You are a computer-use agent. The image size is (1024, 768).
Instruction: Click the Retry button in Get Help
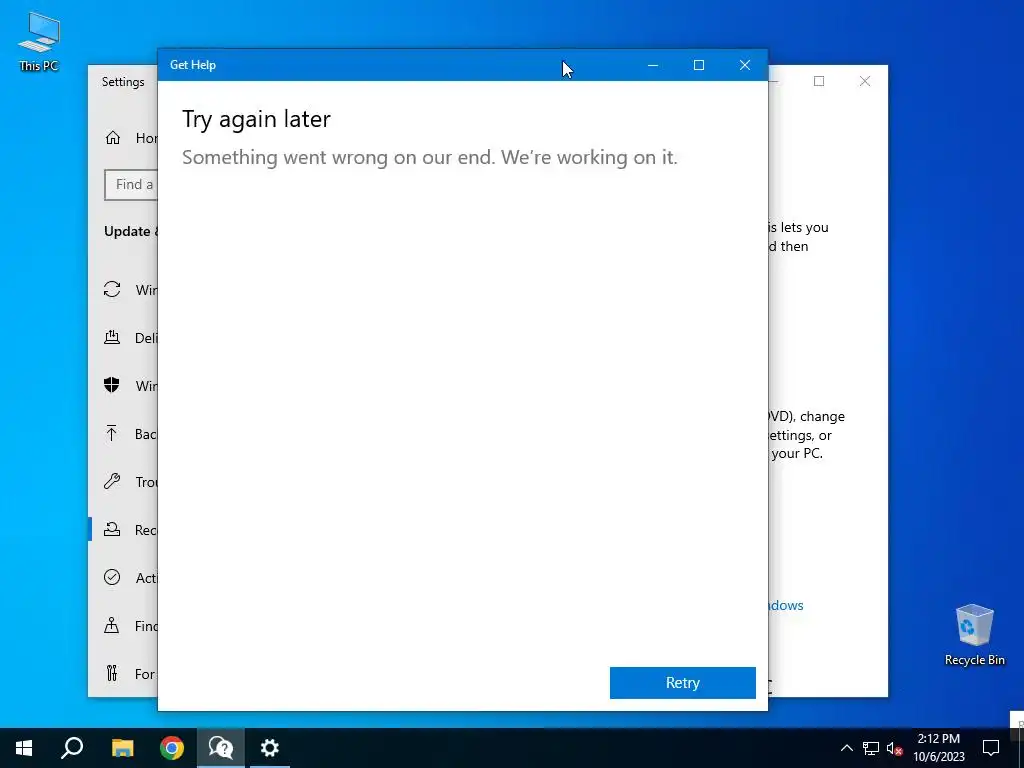pyautogui.click(x=682, y=682)
